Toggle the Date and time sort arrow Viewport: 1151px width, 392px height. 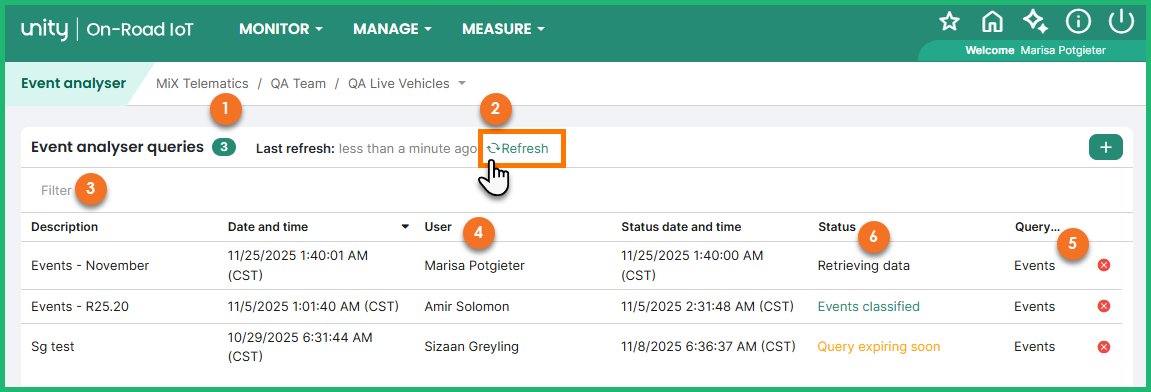point(405,227)
